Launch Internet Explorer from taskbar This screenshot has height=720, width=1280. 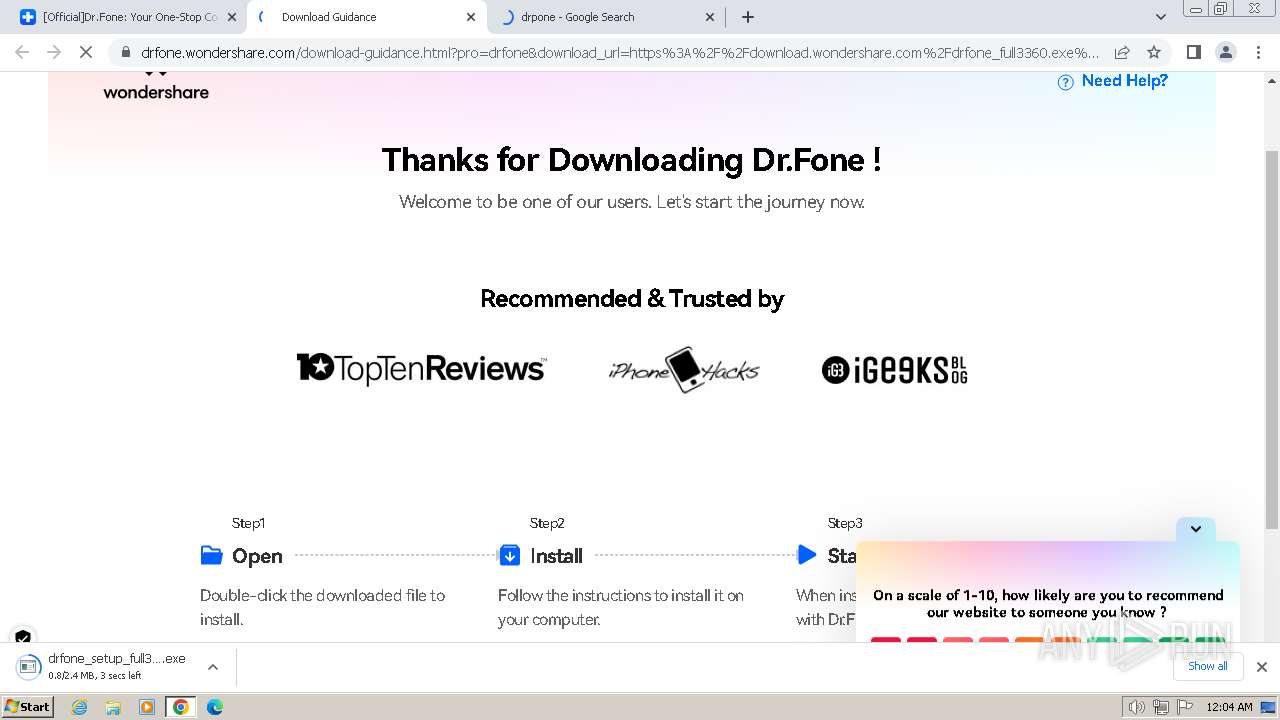(80, 707)
